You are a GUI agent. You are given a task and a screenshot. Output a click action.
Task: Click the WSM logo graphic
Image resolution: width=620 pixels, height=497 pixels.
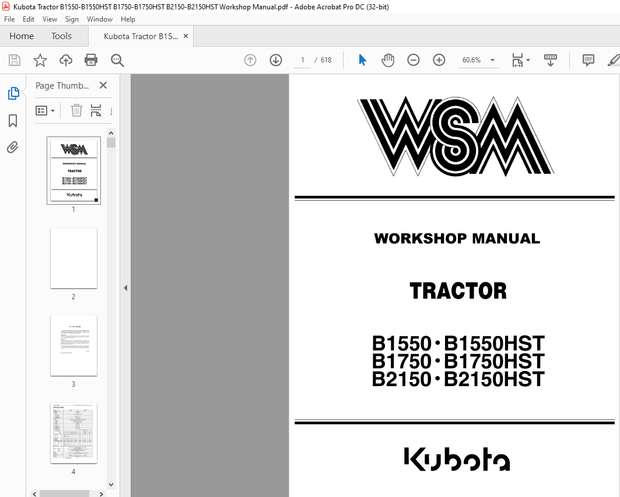tap(456, 136)
